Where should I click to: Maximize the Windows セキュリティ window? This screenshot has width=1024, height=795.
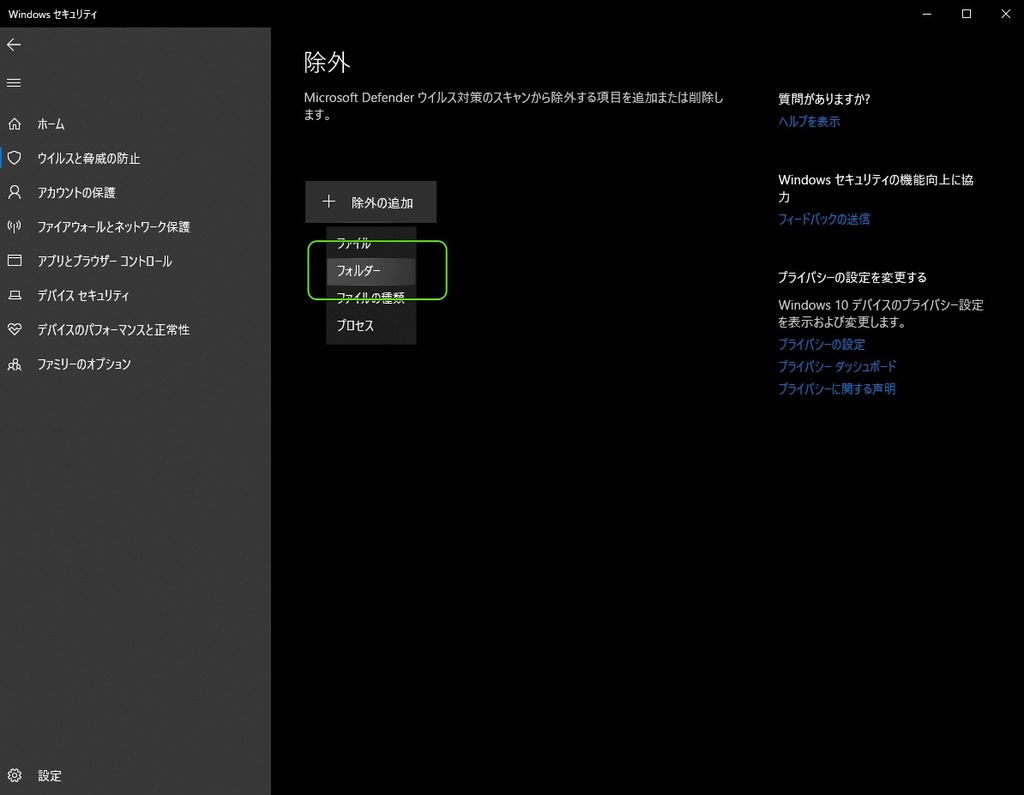coord(967,14)
